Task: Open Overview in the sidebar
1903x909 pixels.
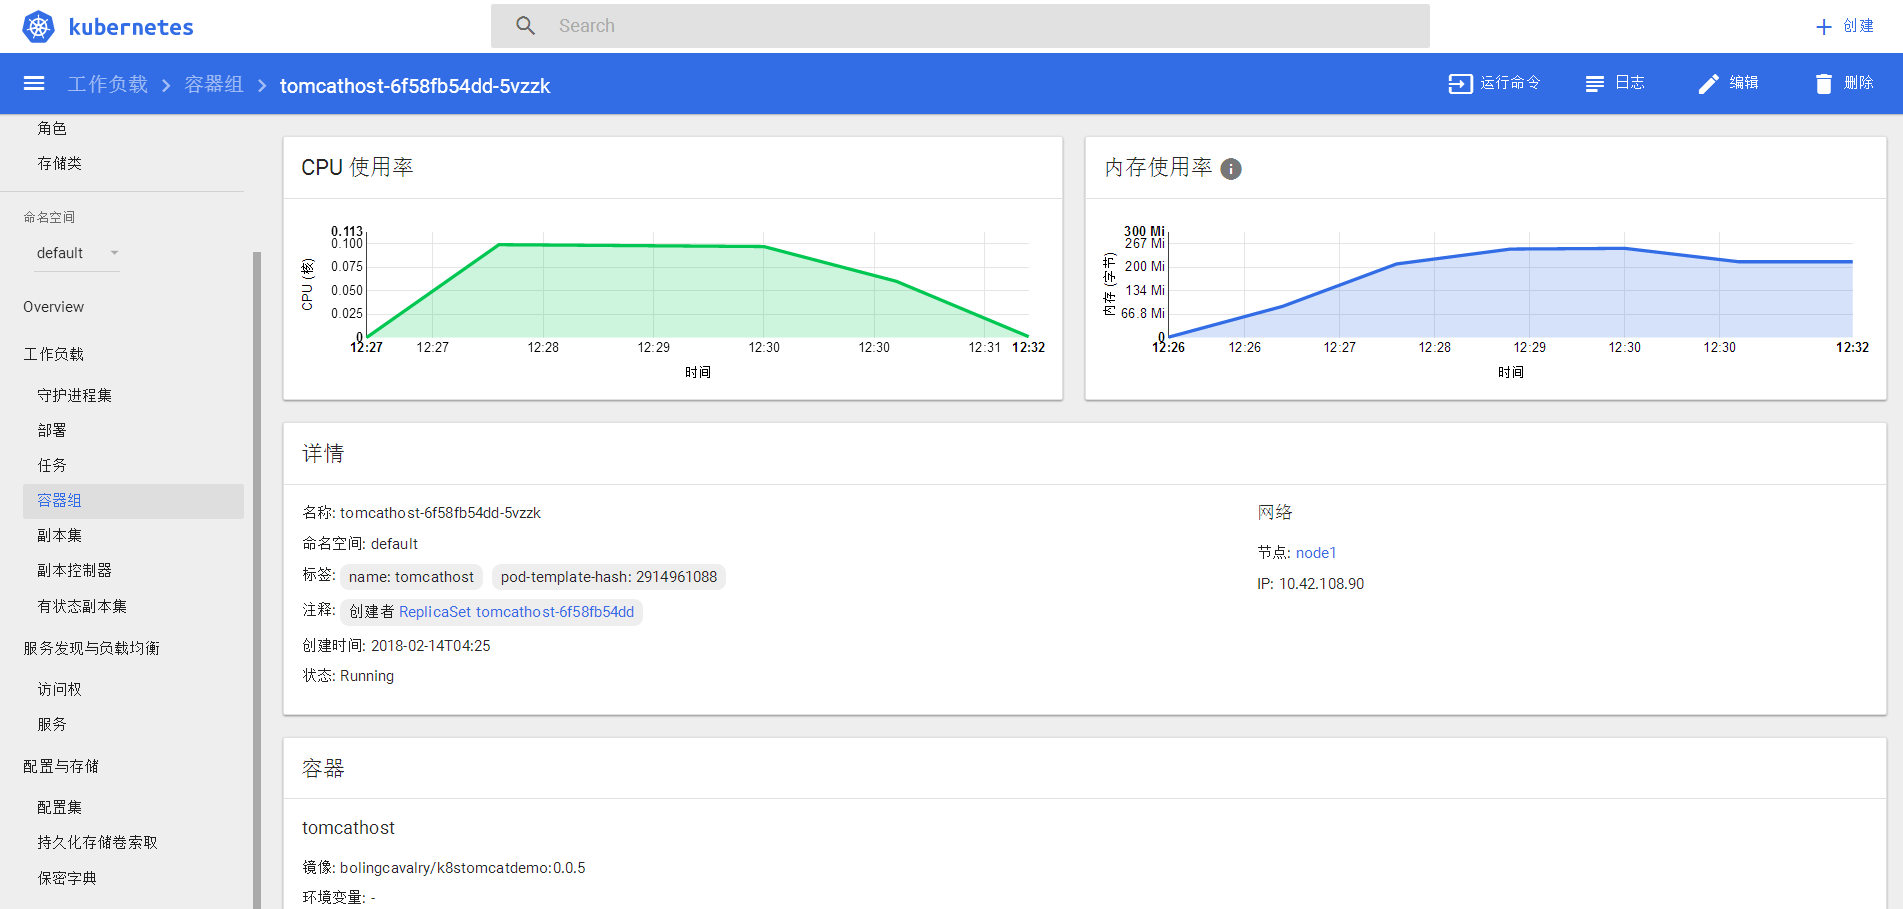Action: pyautogui.click(x=54, y=307)
